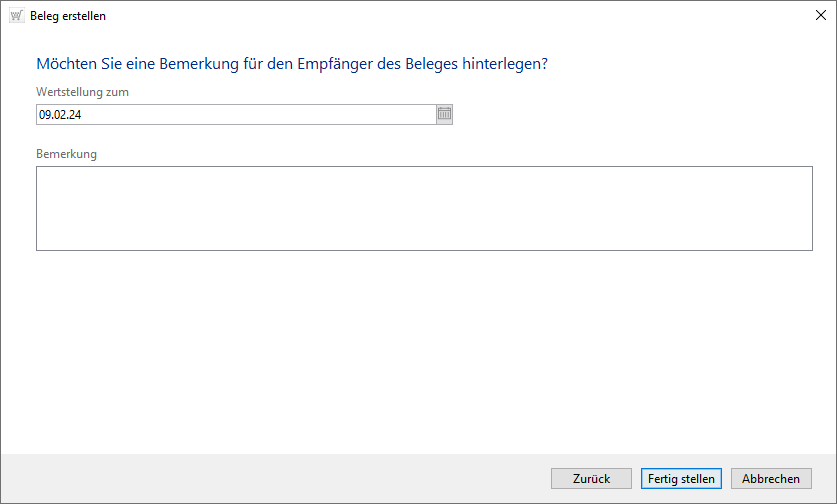Click the right end of the remark box
Viewport: 837px width, 504px height.
[800, 208]
